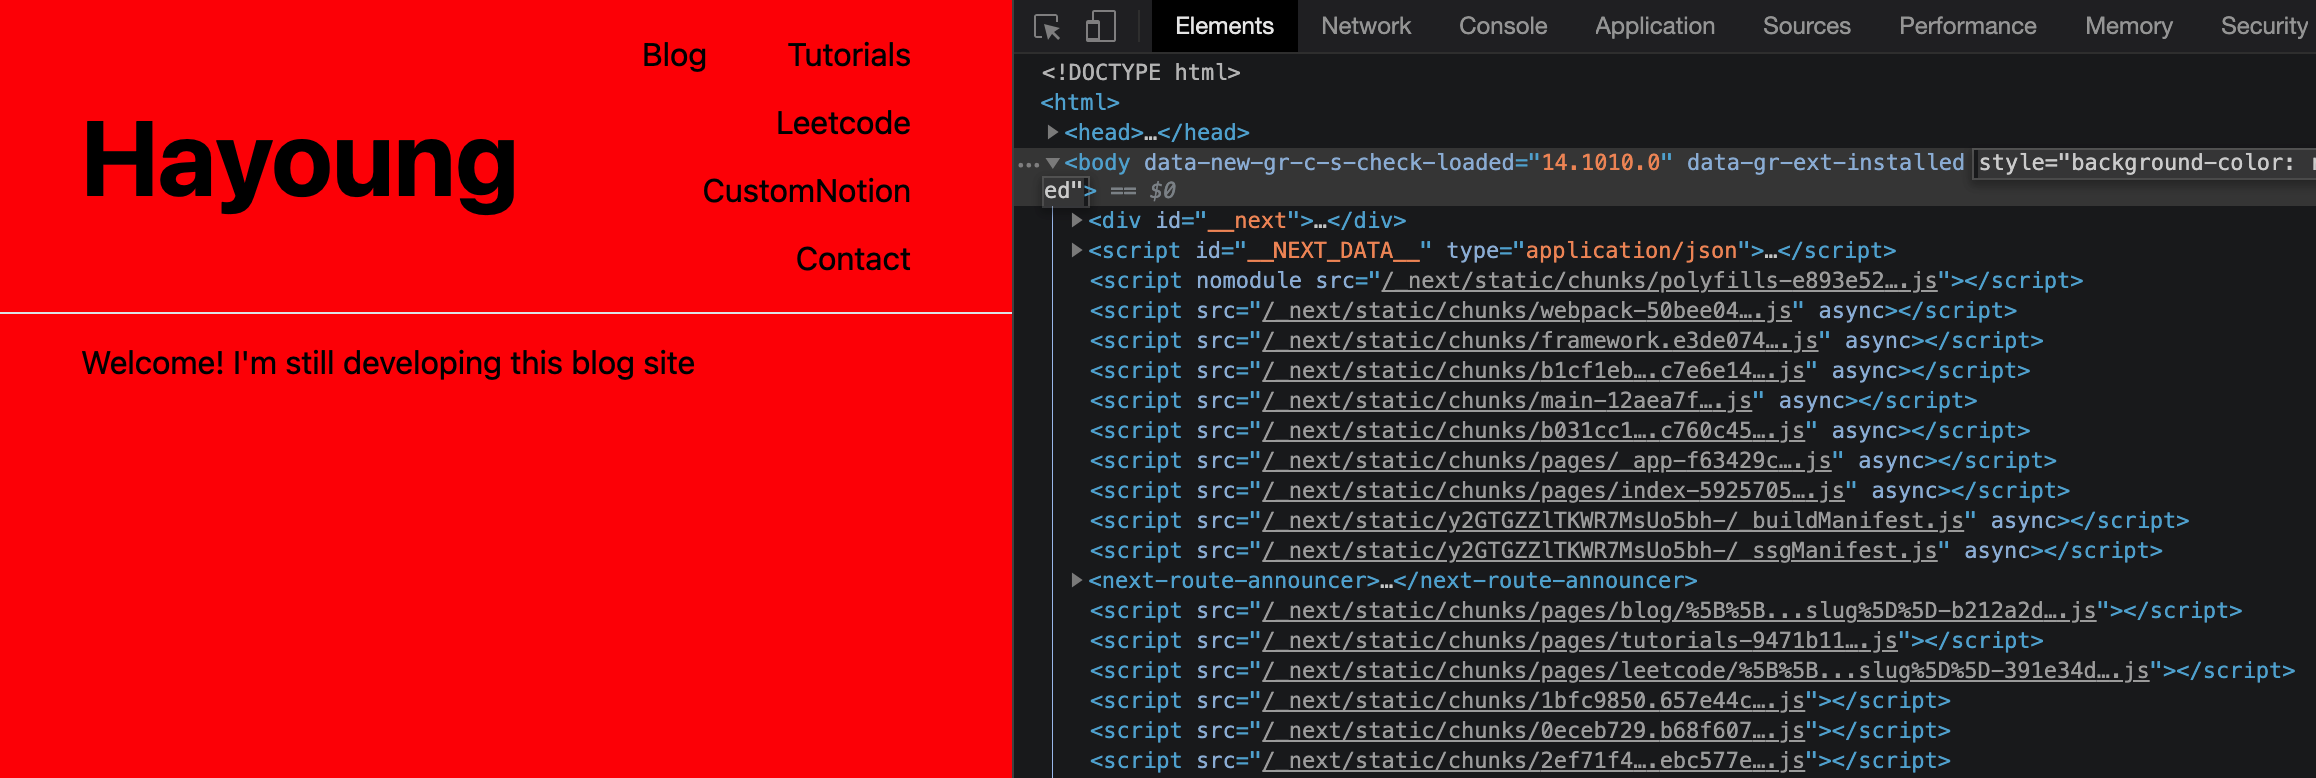2316x778 pixels.
Task: Open the main-12aea7f script link
Action: [x=1507, y=401]
